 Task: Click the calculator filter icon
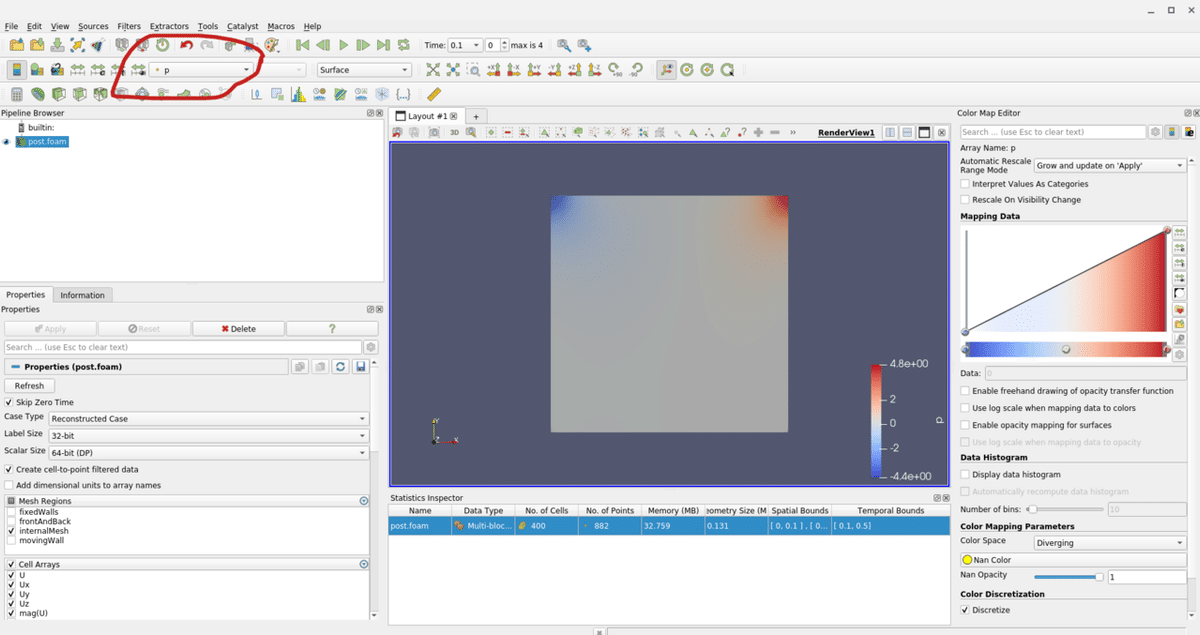16,94
